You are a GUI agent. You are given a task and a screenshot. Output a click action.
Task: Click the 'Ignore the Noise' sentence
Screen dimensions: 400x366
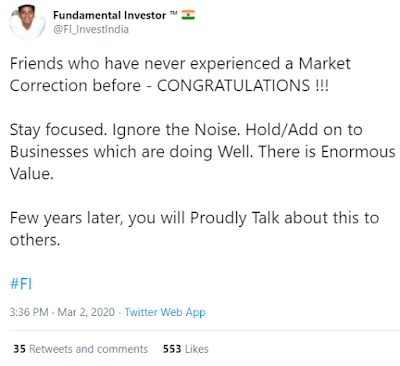[x=176, y=130]
